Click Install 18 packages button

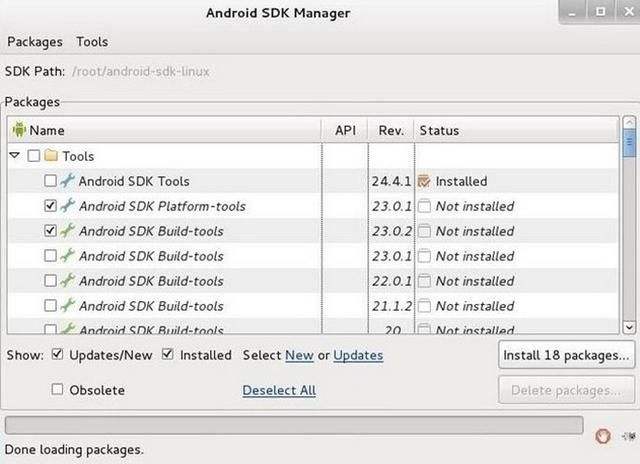(x=566, y=355)
